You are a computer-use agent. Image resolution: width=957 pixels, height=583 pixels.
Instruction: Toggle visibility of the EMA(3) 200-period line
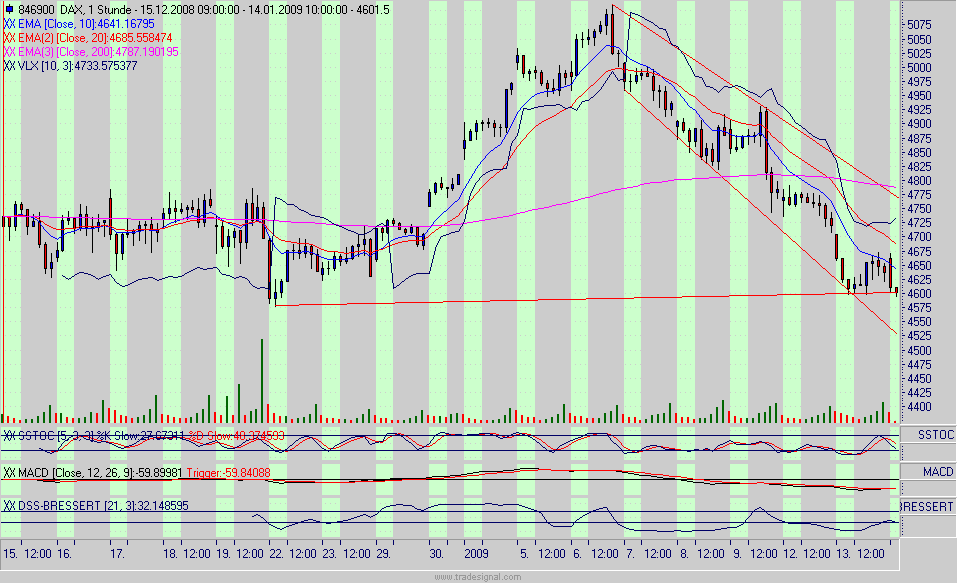[x=7, y=51]
